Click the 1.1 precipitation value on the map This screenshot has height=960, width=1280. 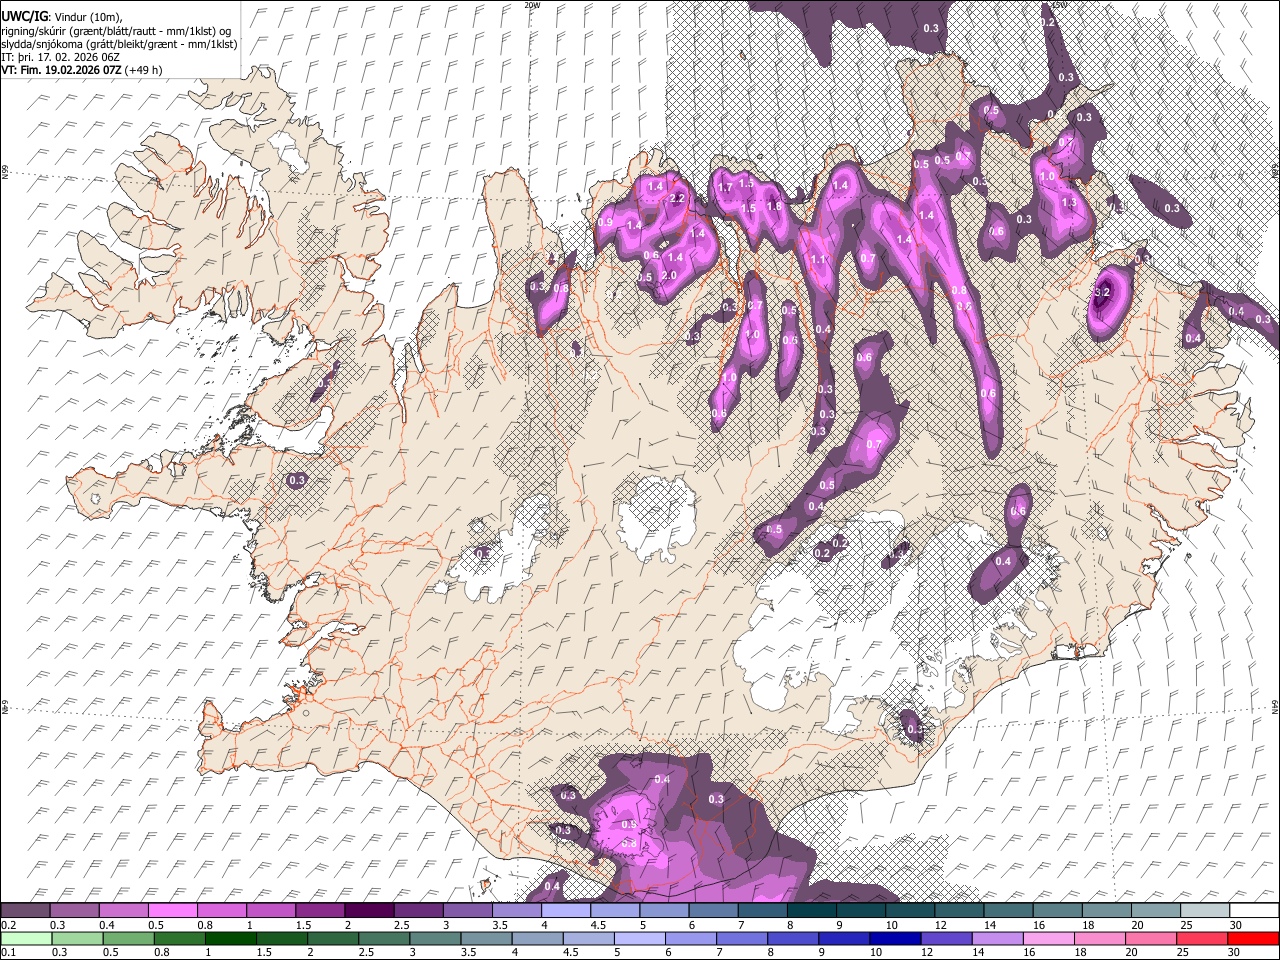point(819,259)
